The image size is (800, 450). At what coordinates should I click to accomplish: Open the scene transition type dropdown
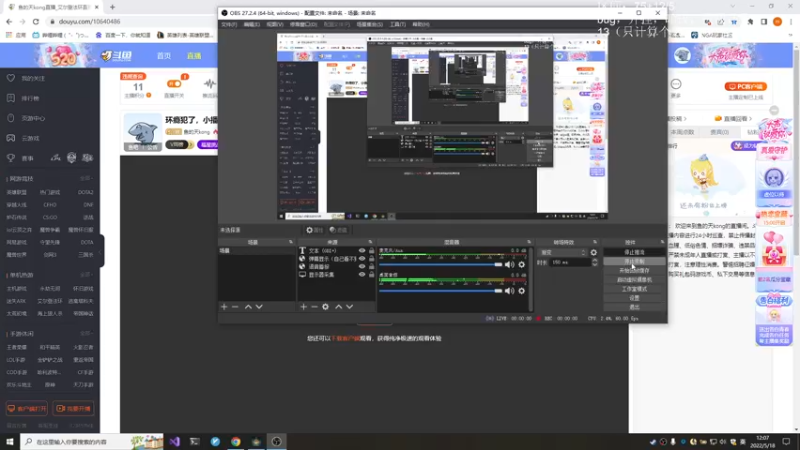(x=563, y=253)
